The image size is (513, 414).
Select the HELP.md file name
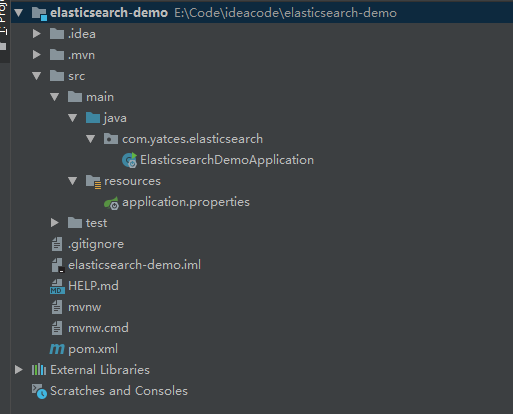pyautogui.click(x=93, y=286)
